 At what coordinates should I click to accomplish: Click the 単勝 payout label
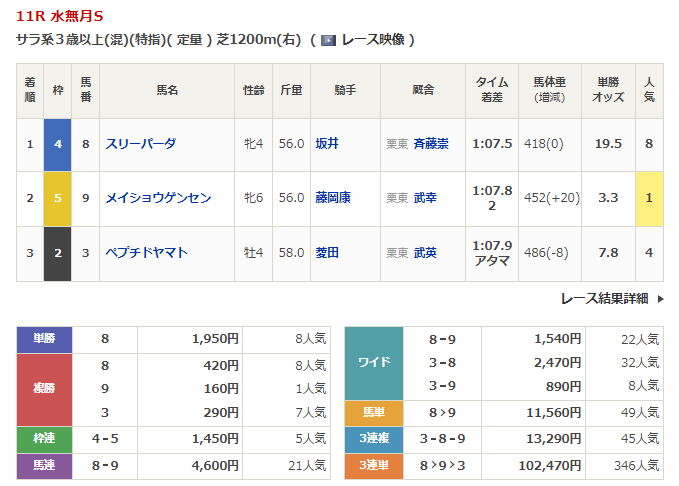45,339
